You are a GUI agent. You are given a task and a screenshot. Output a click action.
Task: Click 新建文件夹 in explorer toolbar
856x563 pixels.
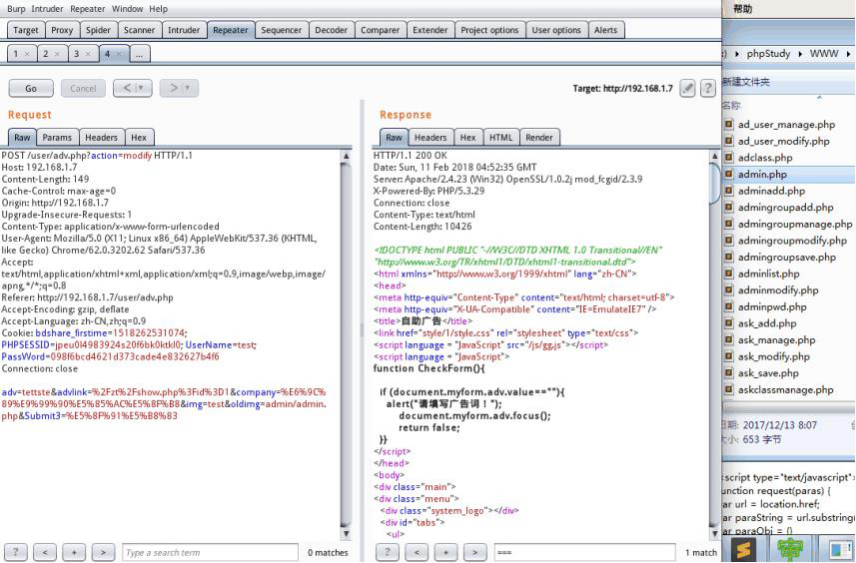point(746,82)
